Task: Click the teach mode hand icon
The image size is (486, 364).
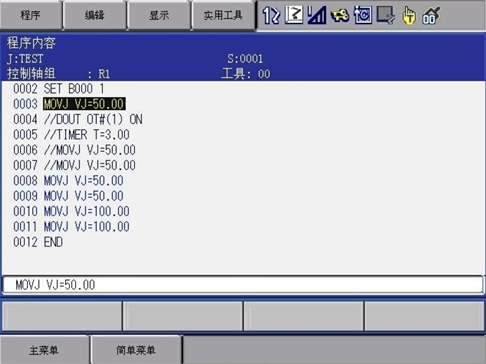Action: (x=409, y=16)
